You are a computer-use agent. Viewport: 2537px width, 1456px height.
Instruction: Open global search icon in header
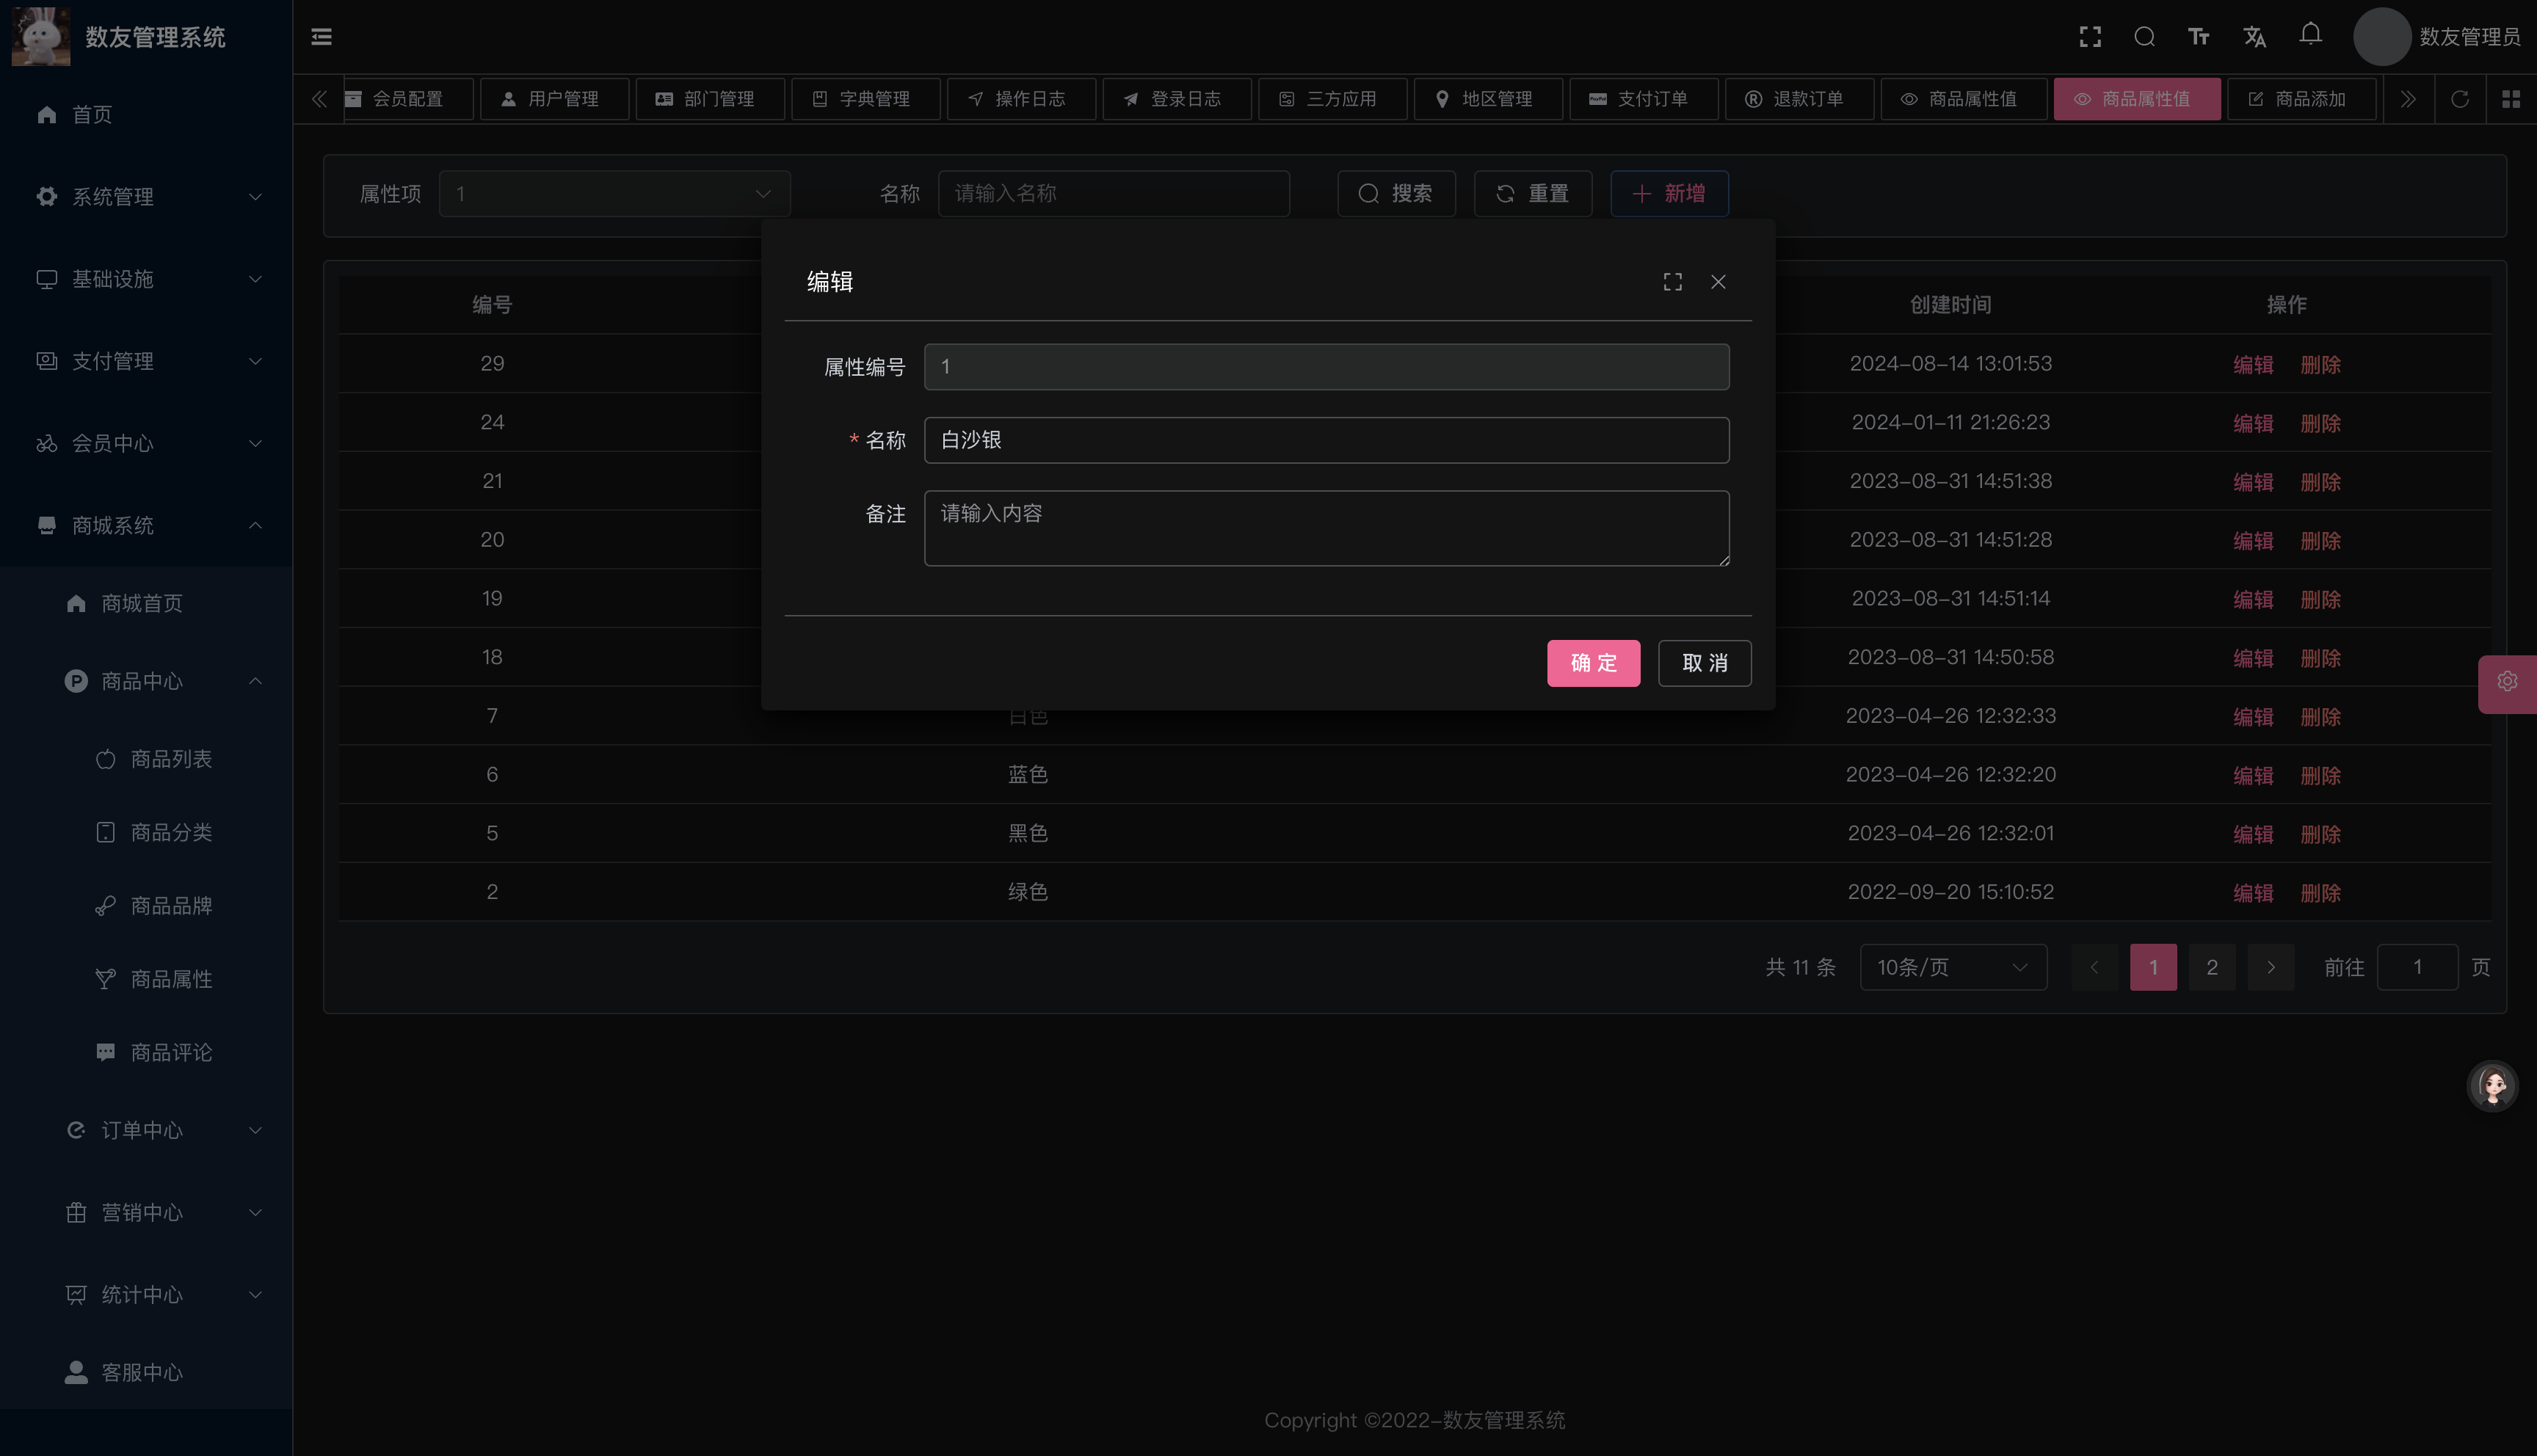point(2144,37)
